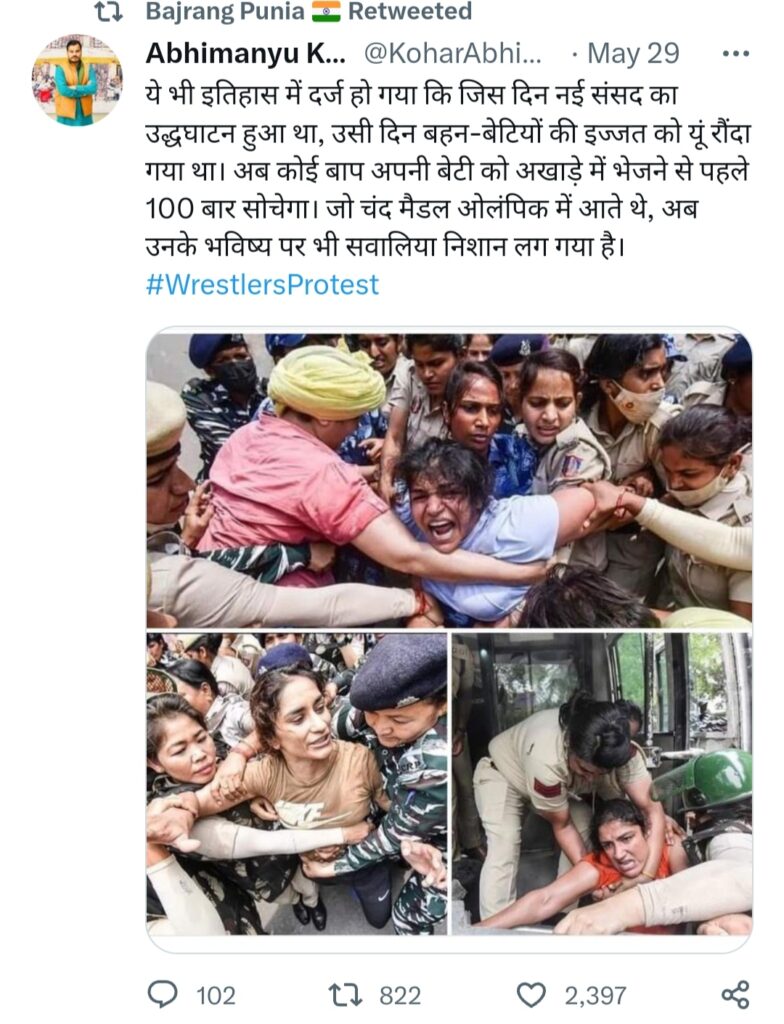784x1024 pixels.
Task: Like the tweet with the heart icon
Action: click(531, 995)
